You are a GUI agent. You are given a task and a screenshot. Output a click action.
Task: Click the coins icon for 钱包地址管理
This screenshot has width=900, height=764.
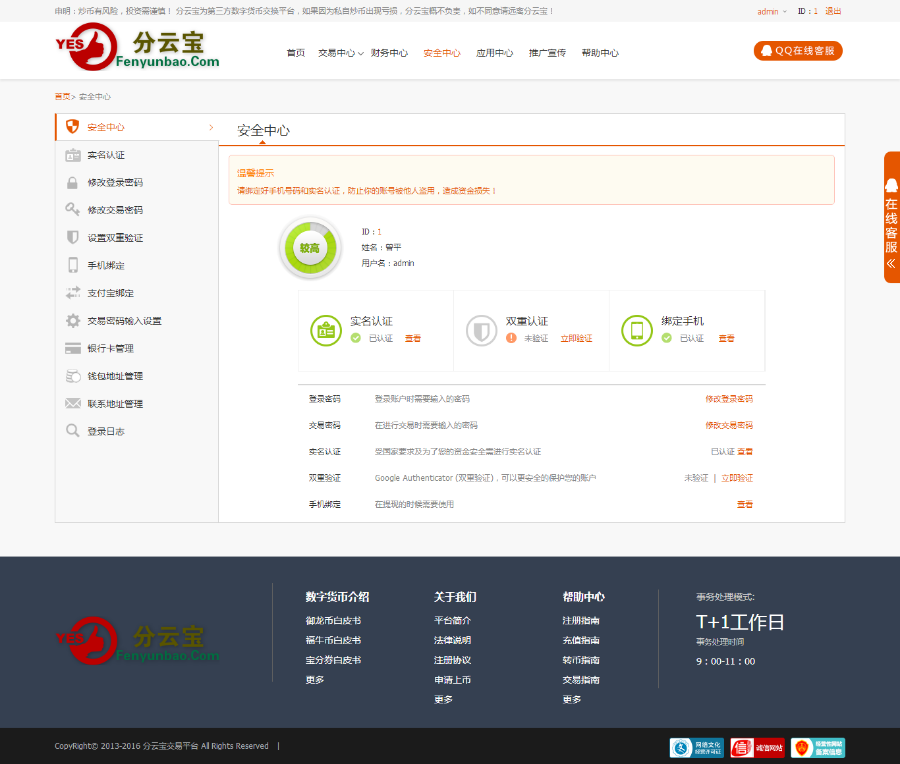(73, 376)
